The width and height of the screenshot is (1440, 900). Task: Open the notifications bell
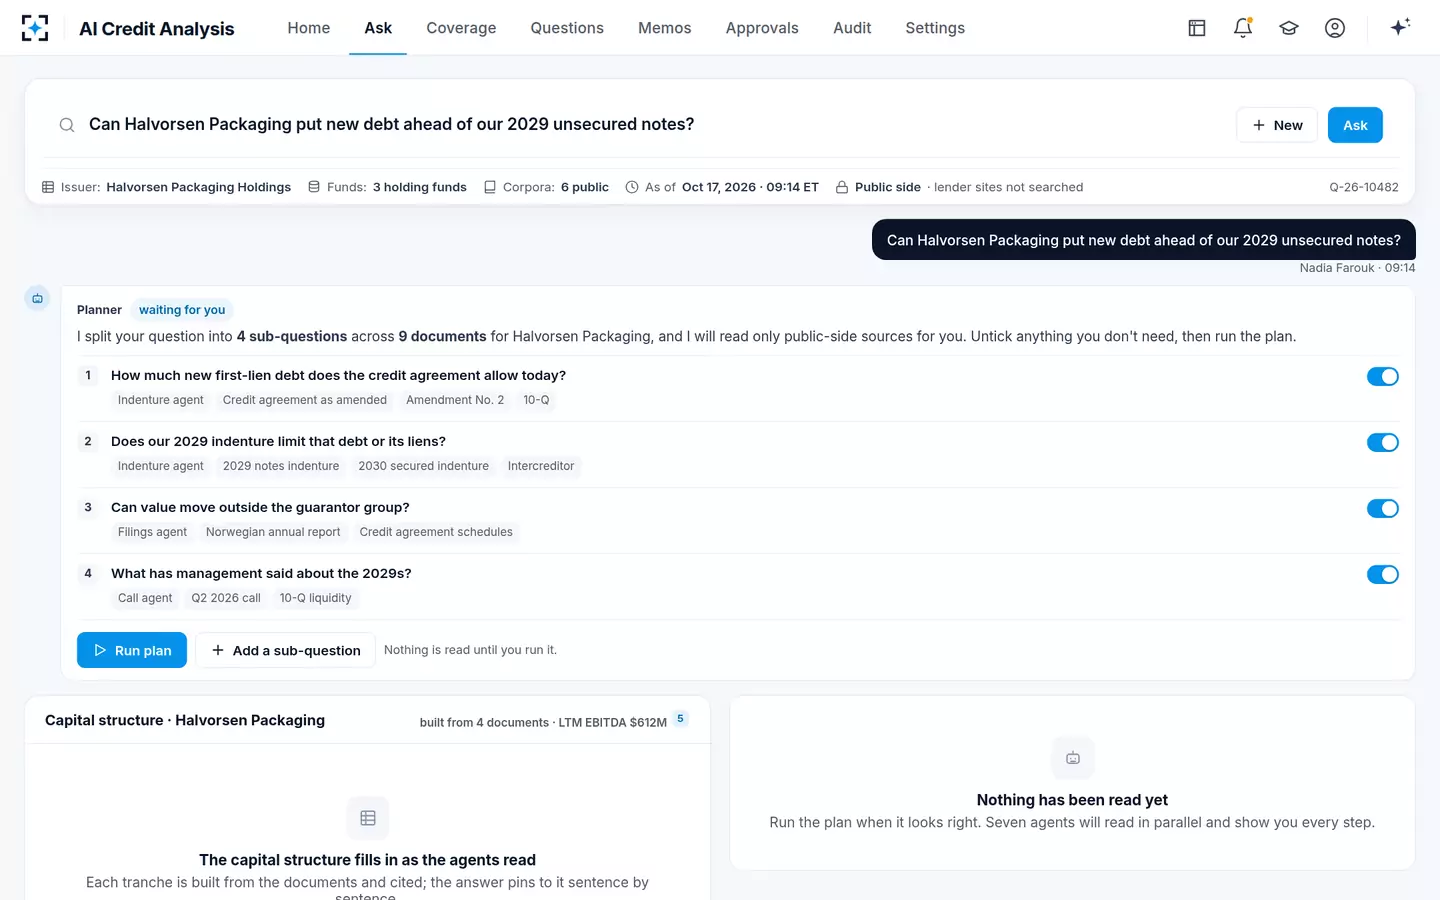(1243, 28)
